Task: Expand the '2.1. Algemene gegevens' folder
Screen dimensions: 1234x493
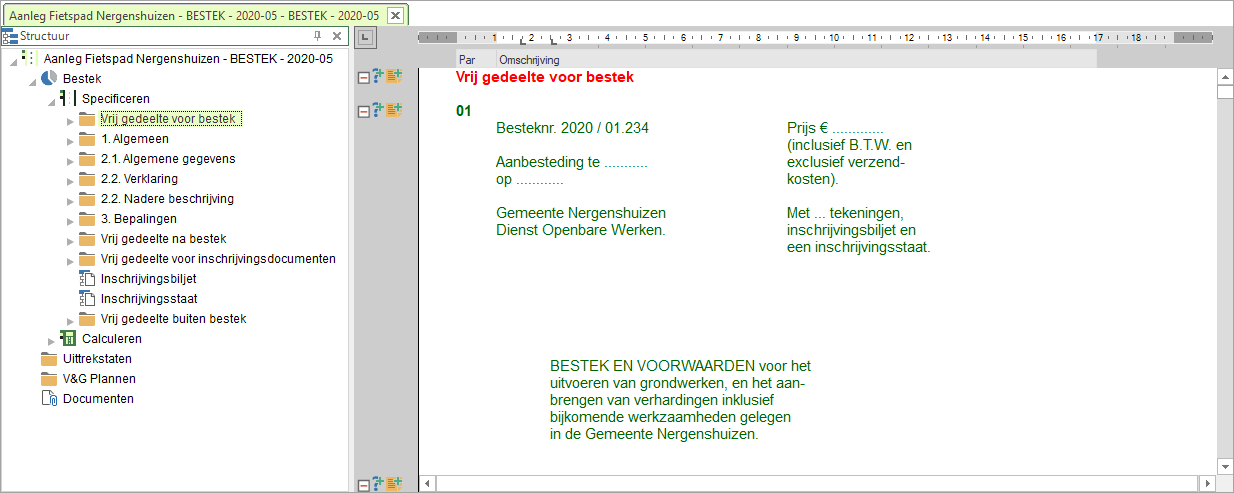Action: [x=70, y=160]
